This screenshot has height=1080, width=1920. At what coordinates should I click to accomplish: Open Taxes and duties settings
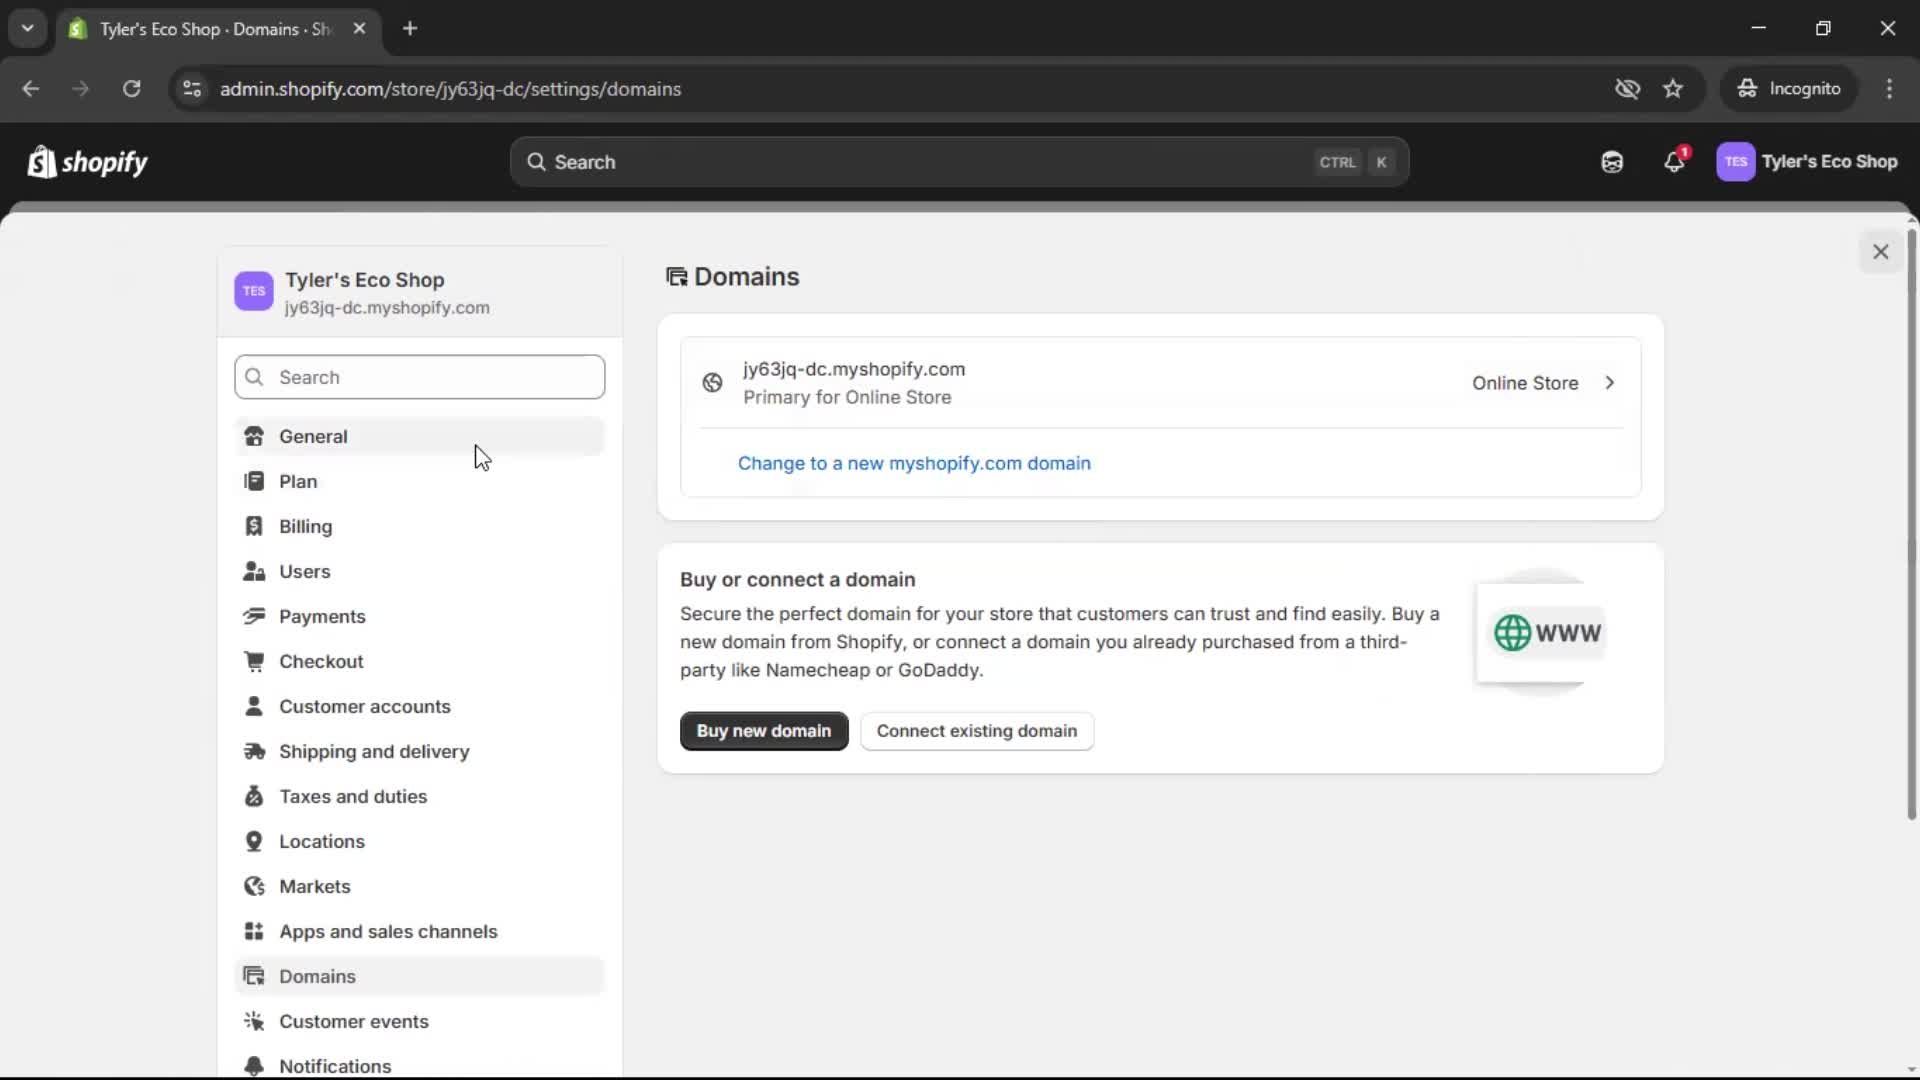tap(354, 796)
